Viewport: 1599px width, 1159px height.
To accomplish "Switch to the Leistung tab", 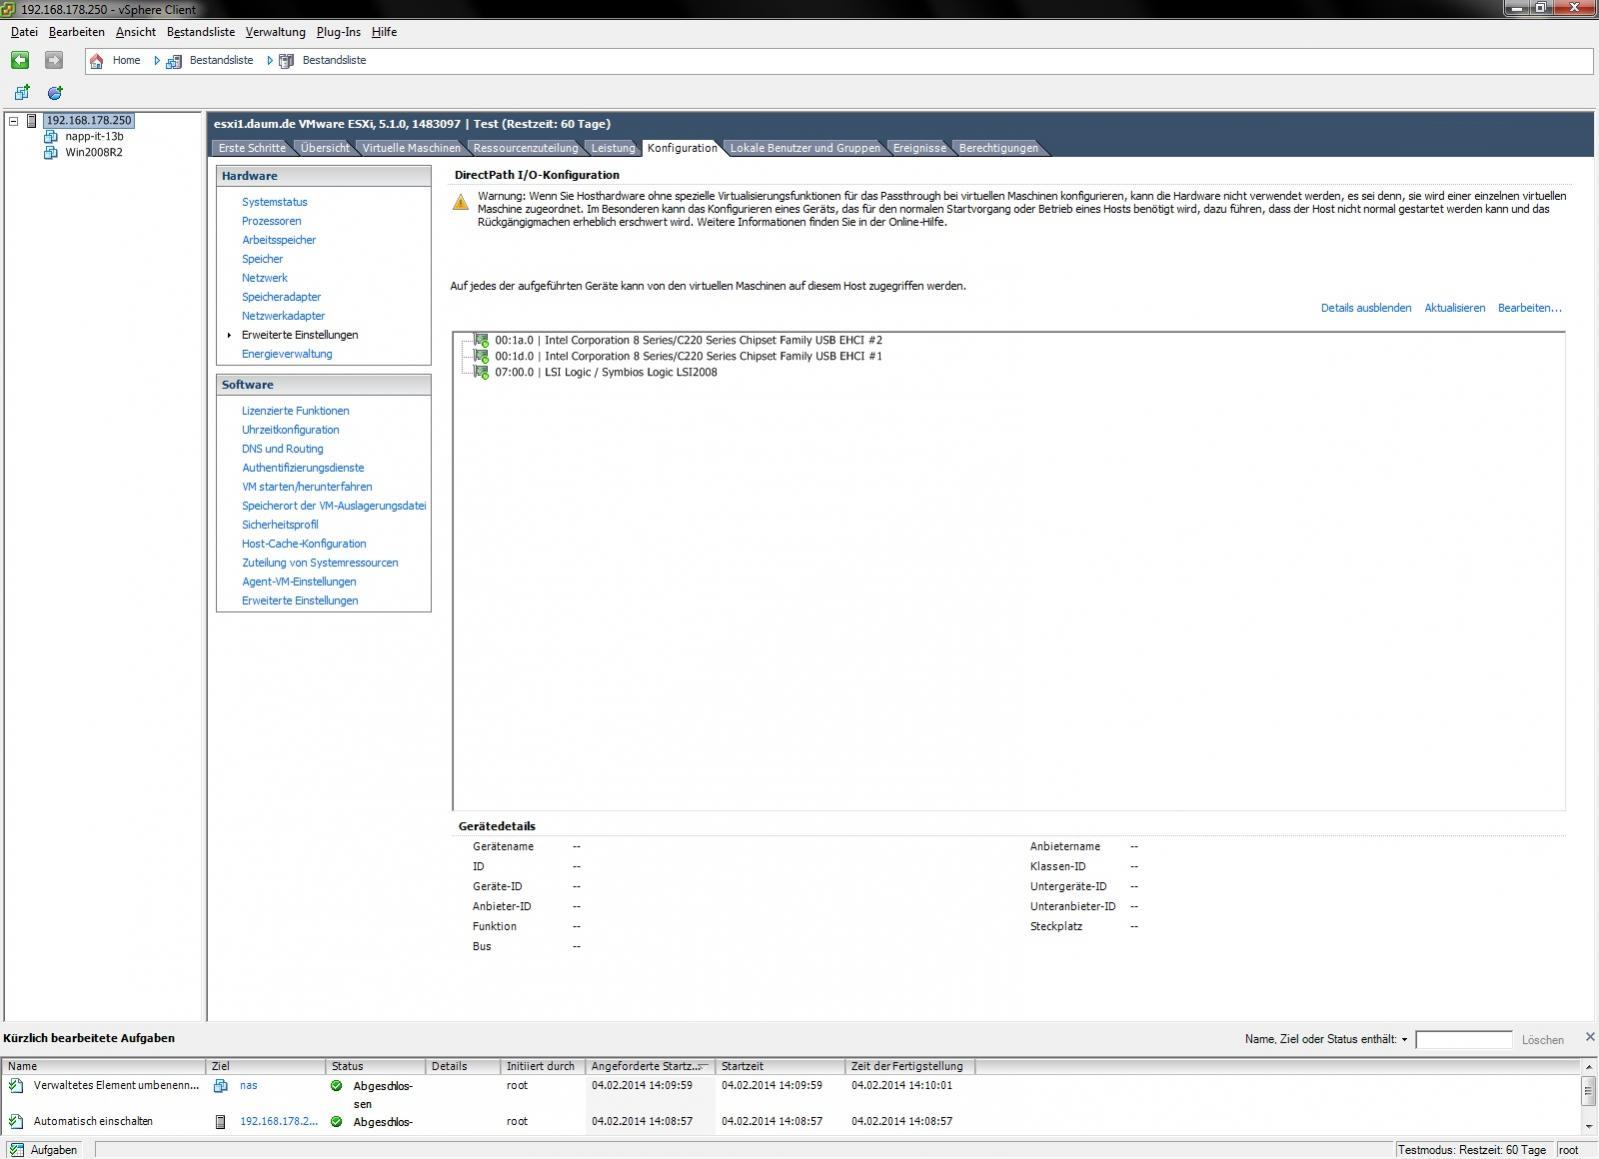I will 613,148.
